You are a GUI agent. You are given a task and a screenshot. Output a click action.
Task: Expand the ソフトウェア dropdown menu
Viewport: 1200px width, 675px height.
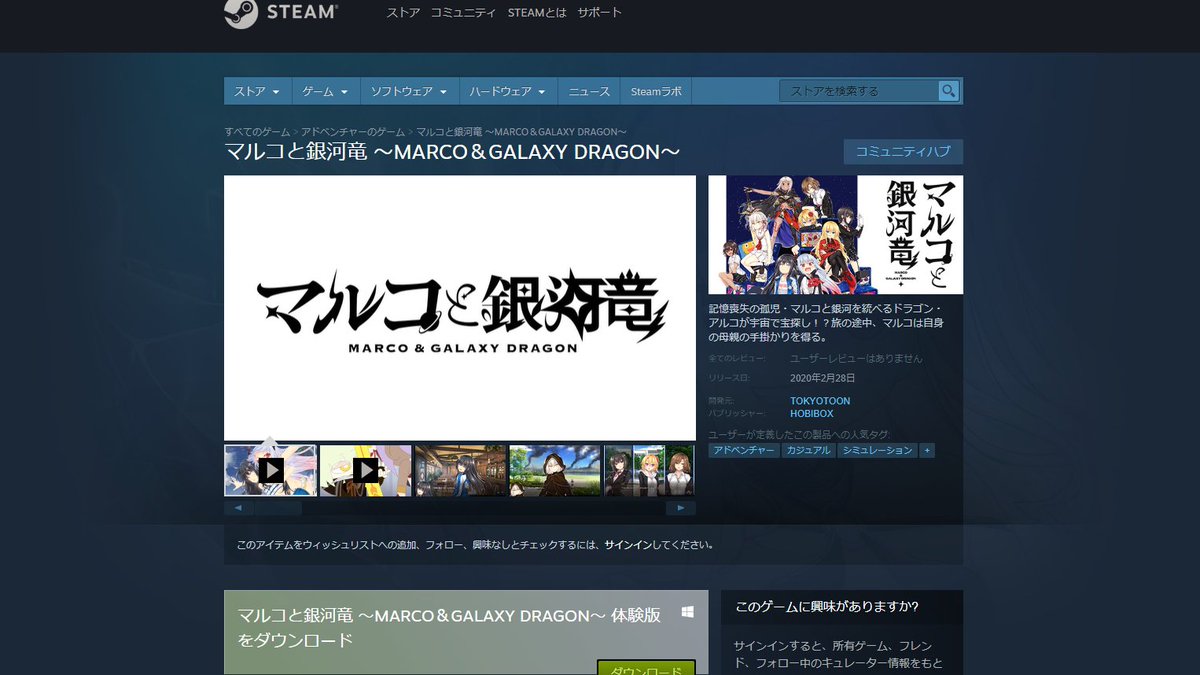click(409, 91)
